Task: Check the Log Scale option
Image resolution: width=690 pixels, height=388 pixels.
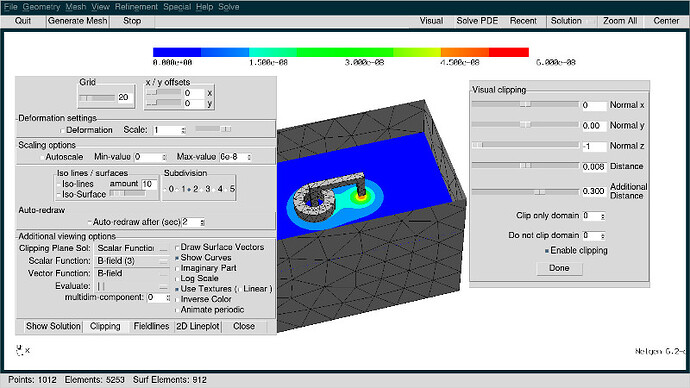Action: click(177, 279)
